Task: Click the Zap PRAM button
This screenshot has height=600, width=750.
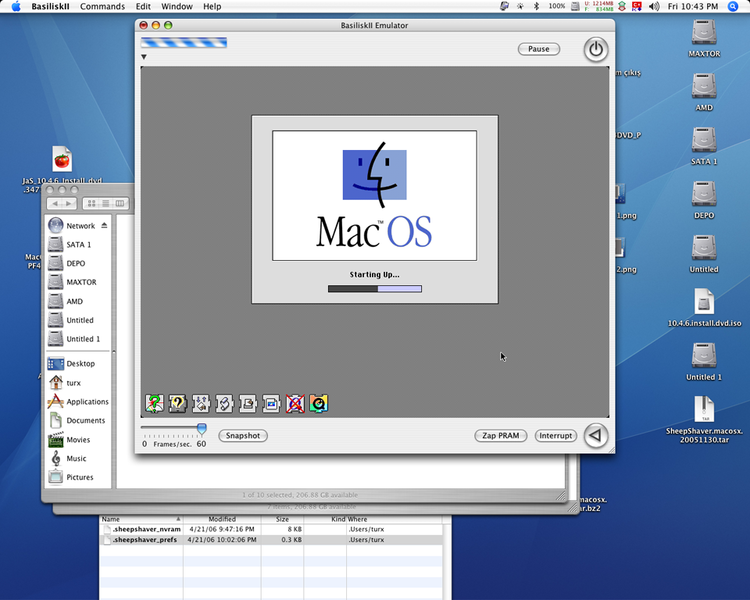Action: coord(500,435)
